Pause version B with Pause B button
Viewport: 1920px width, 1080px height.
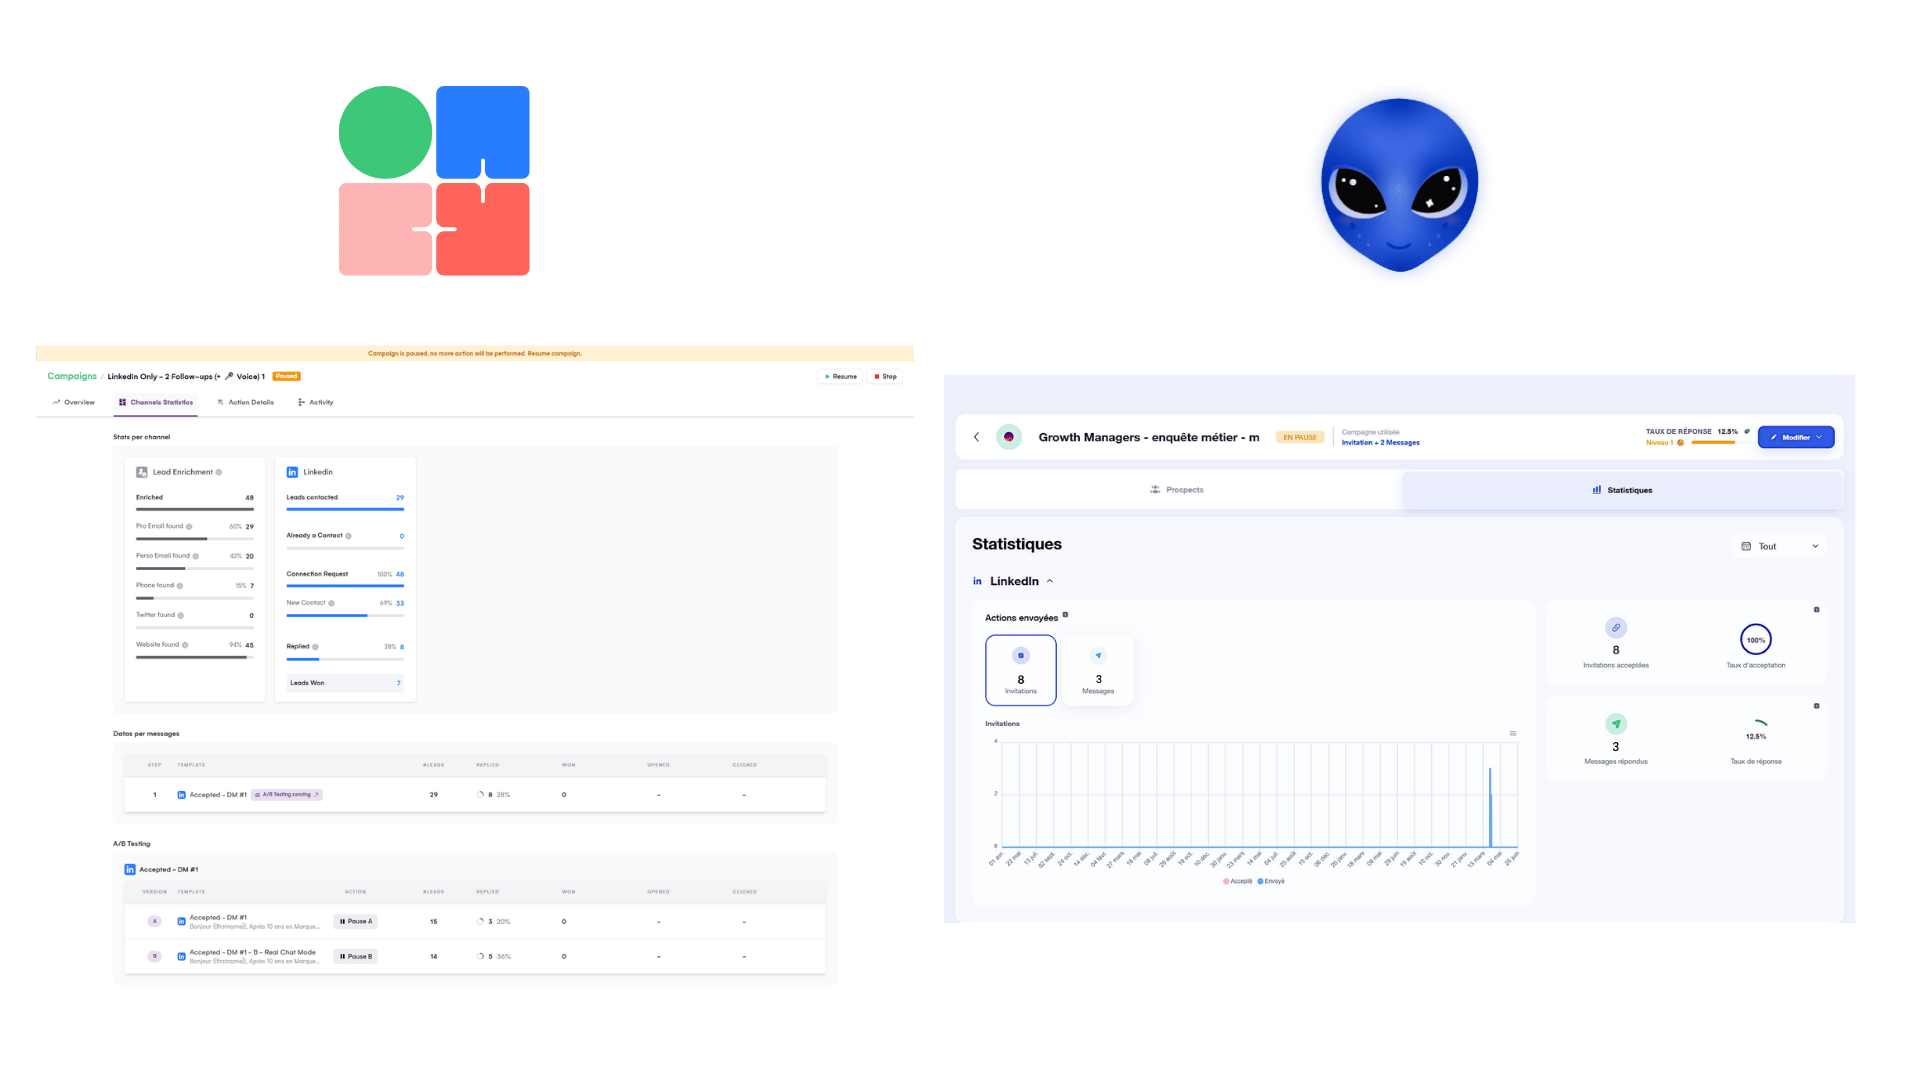tap(355, 957)
